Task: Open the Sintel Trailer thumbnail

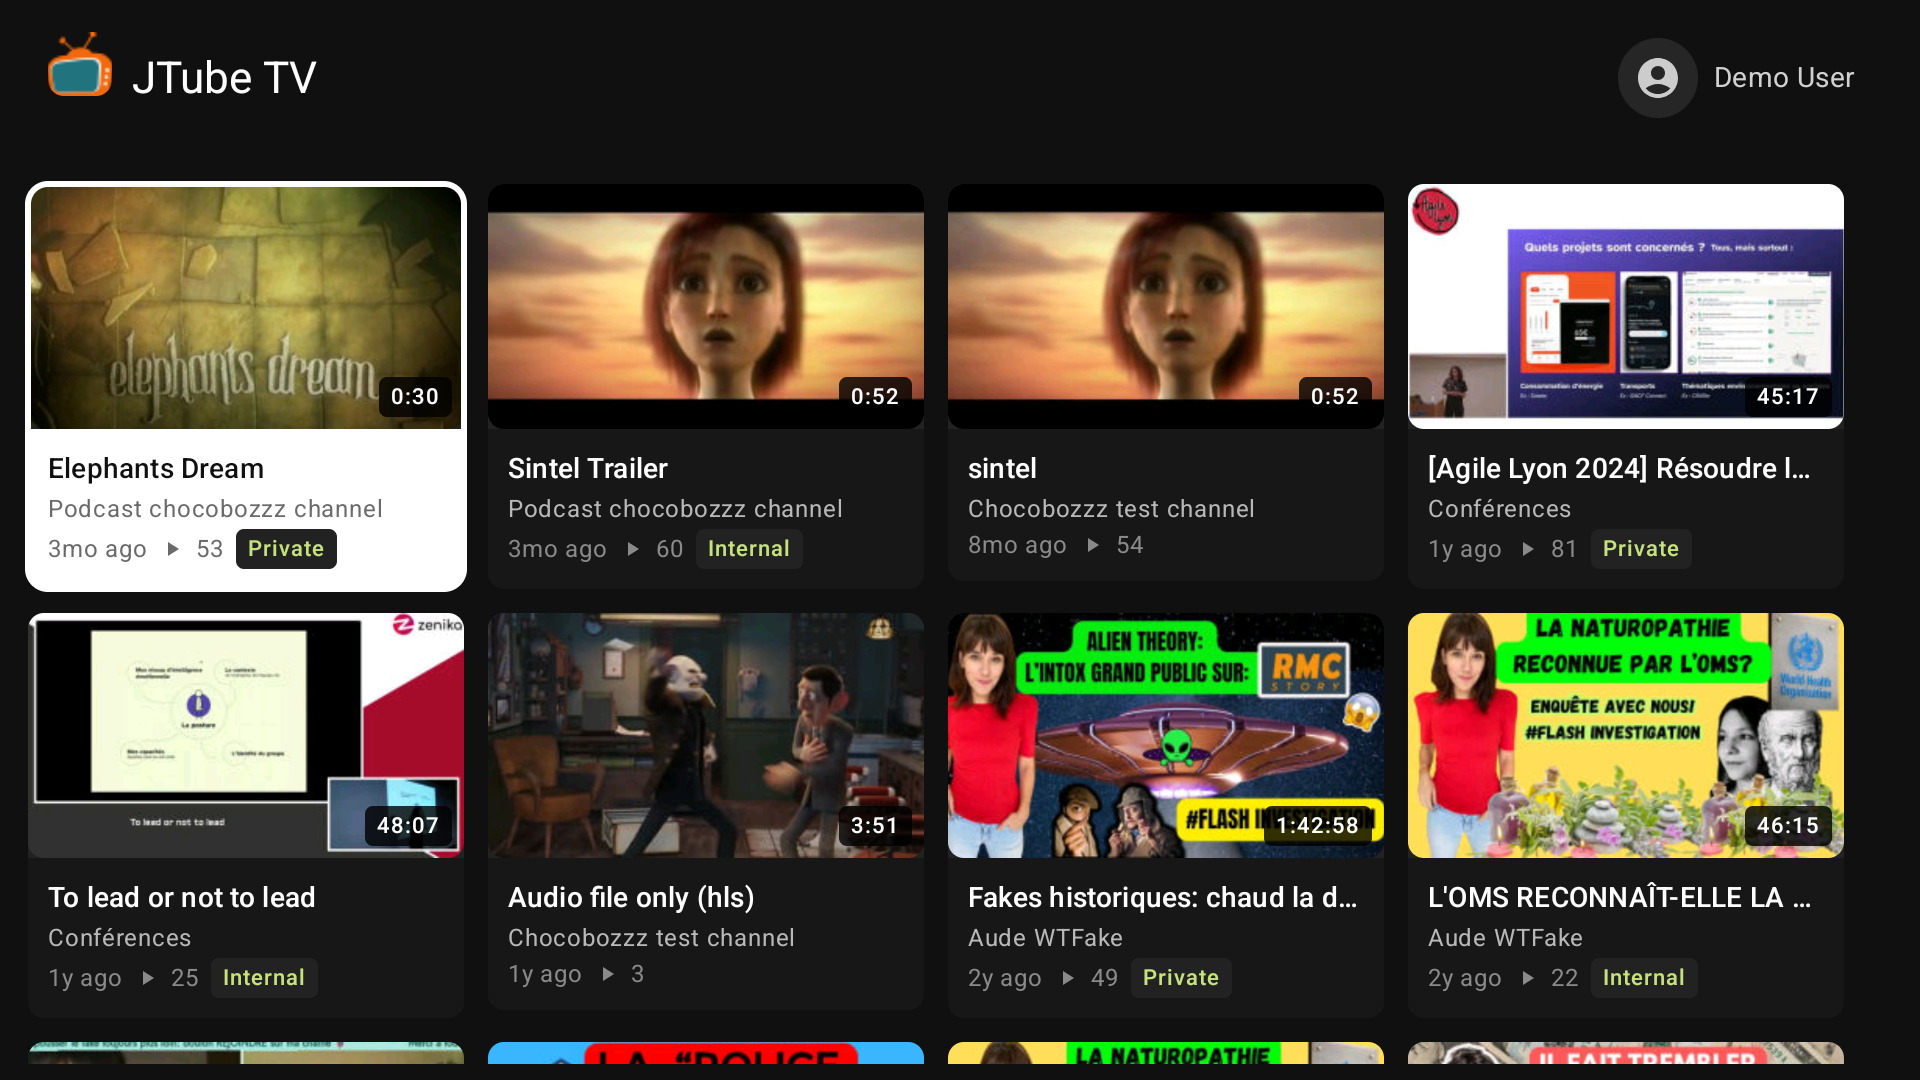Action: pyautogui.click(x=706, y=306)
